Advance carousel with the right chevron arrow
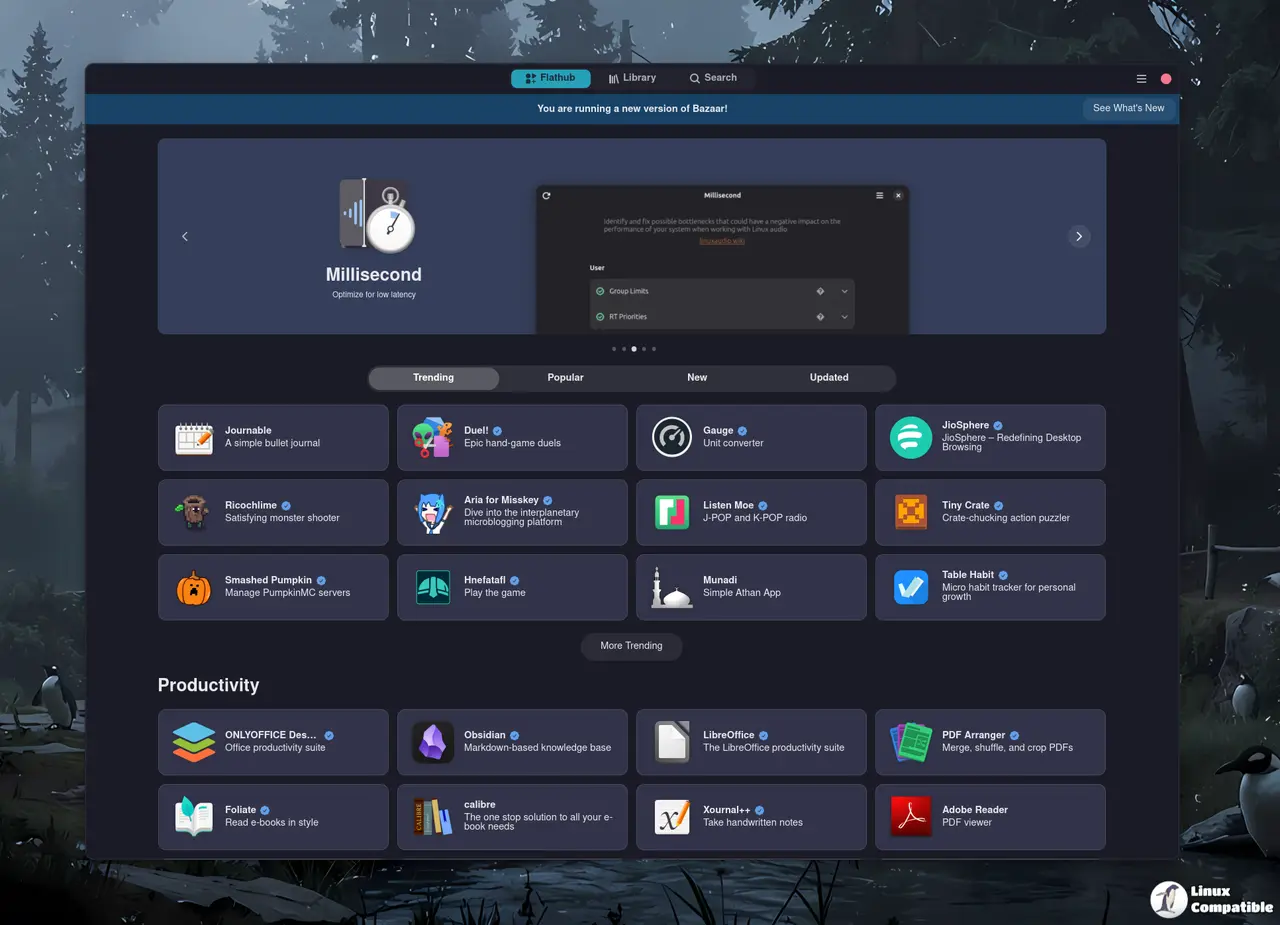 pos(1078,237)
